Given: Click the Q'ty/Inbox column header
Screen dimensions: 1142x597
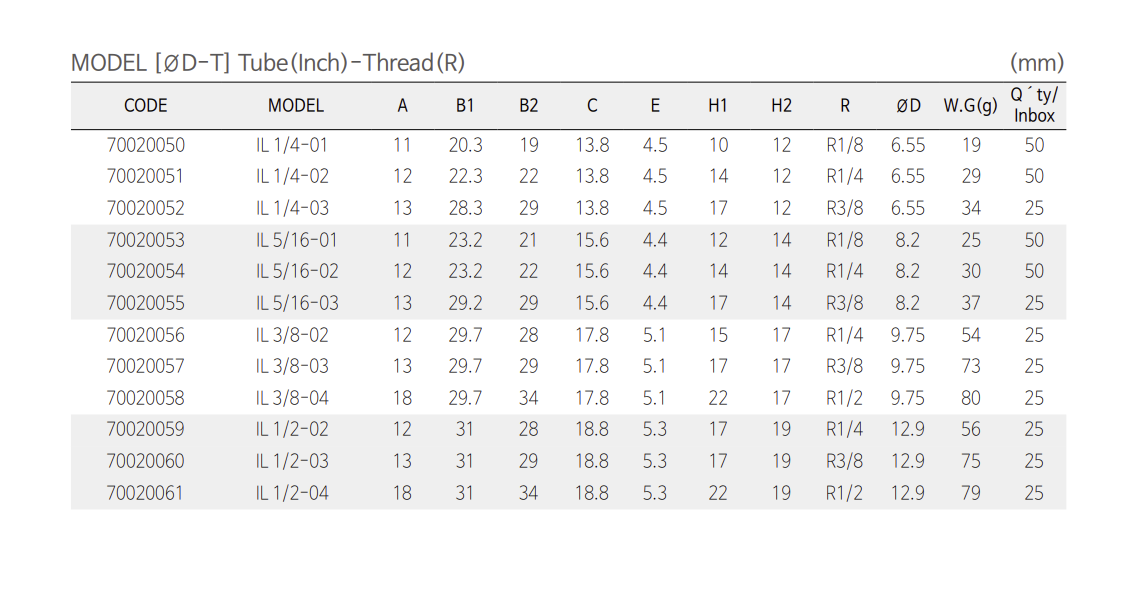Looking at the screenshot, I should (1034, 105).
